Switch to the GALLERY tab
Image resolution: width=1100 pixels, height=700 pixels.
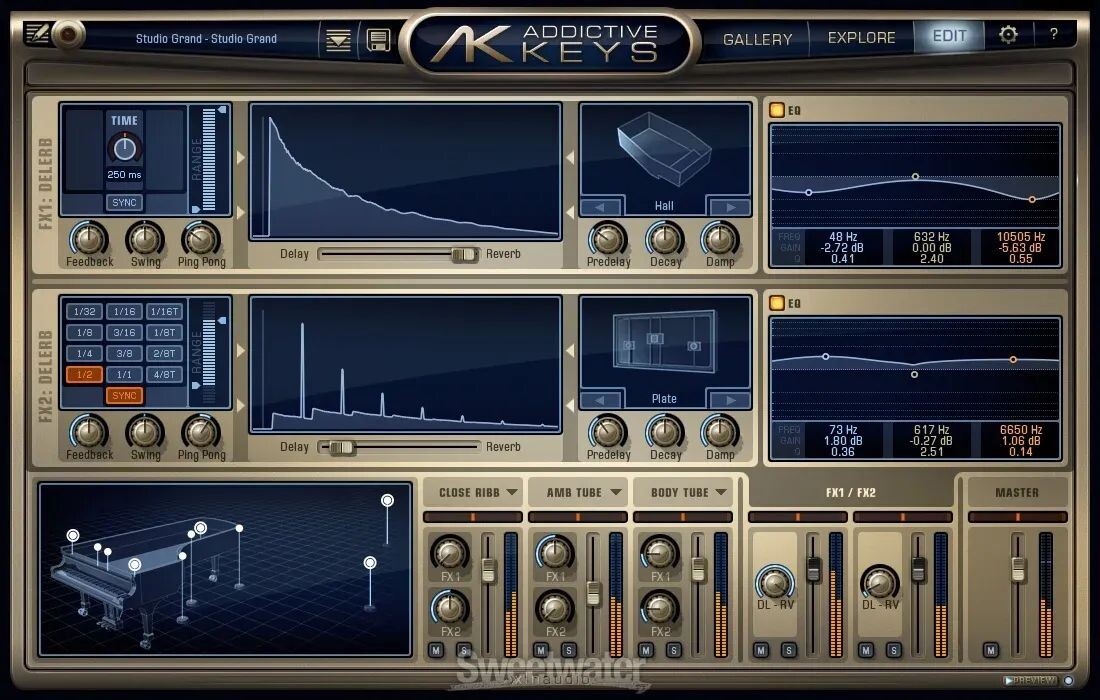757,39
